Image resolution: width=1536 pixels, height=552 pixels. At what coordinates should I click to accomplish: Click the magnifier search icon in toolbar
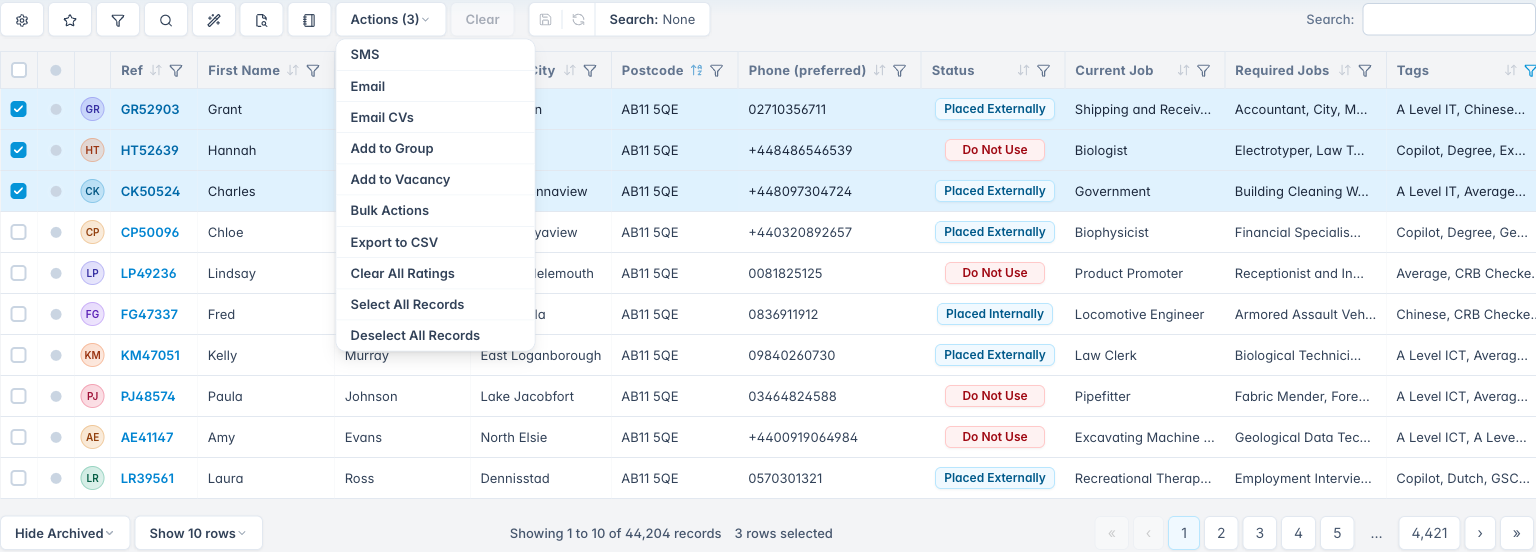166,20
